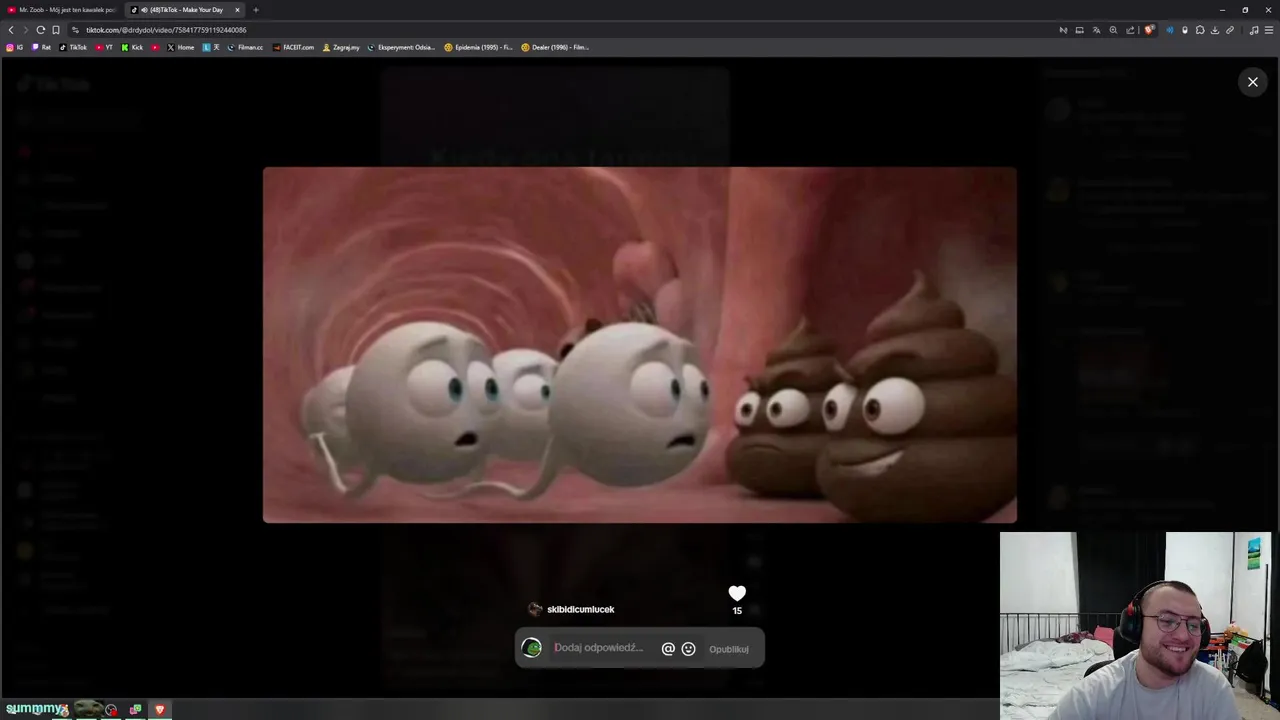The height and width of the screenshot is (720, 1280).
Task: Click skibidicumlucek's avatar
Action: [x=535, y=609]
